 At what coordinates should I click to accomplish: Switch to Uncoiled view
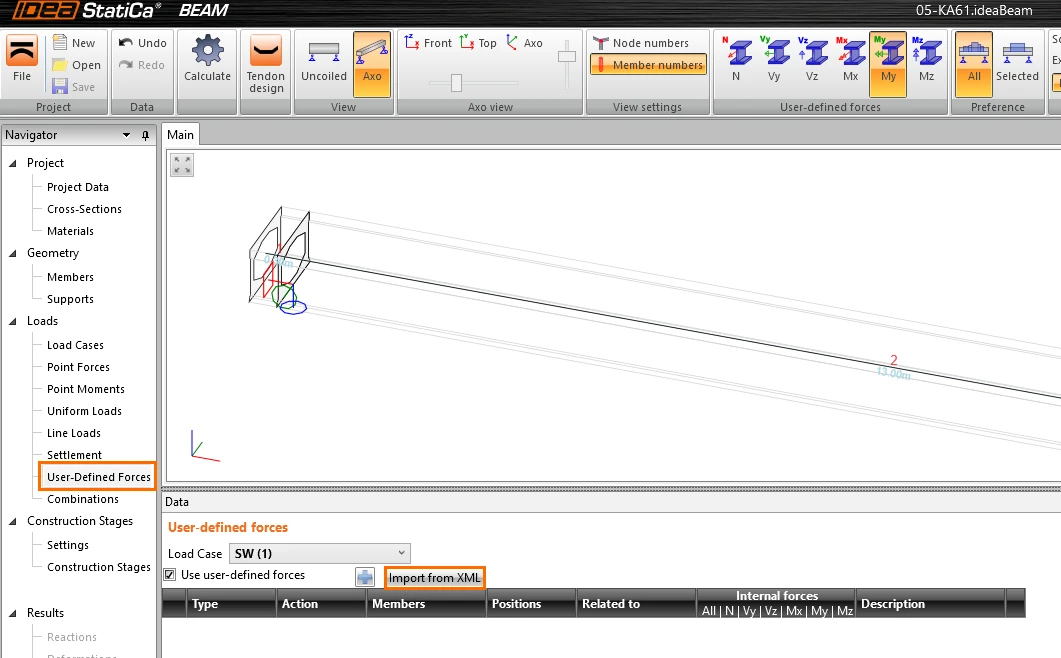(x=323, y=64)
